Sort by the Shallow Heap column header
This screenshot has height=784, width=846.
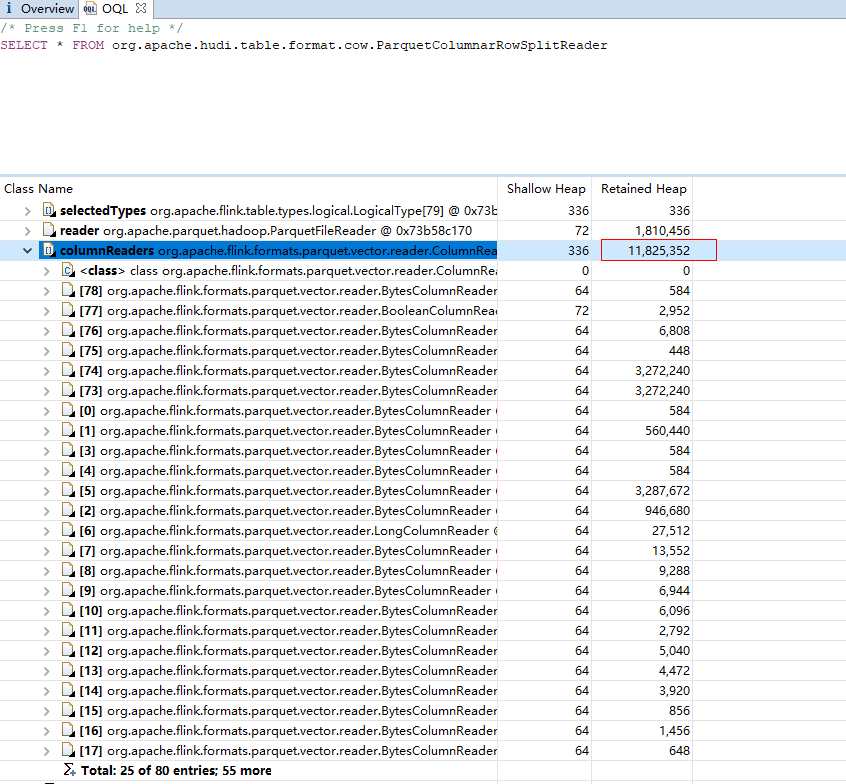546,189
